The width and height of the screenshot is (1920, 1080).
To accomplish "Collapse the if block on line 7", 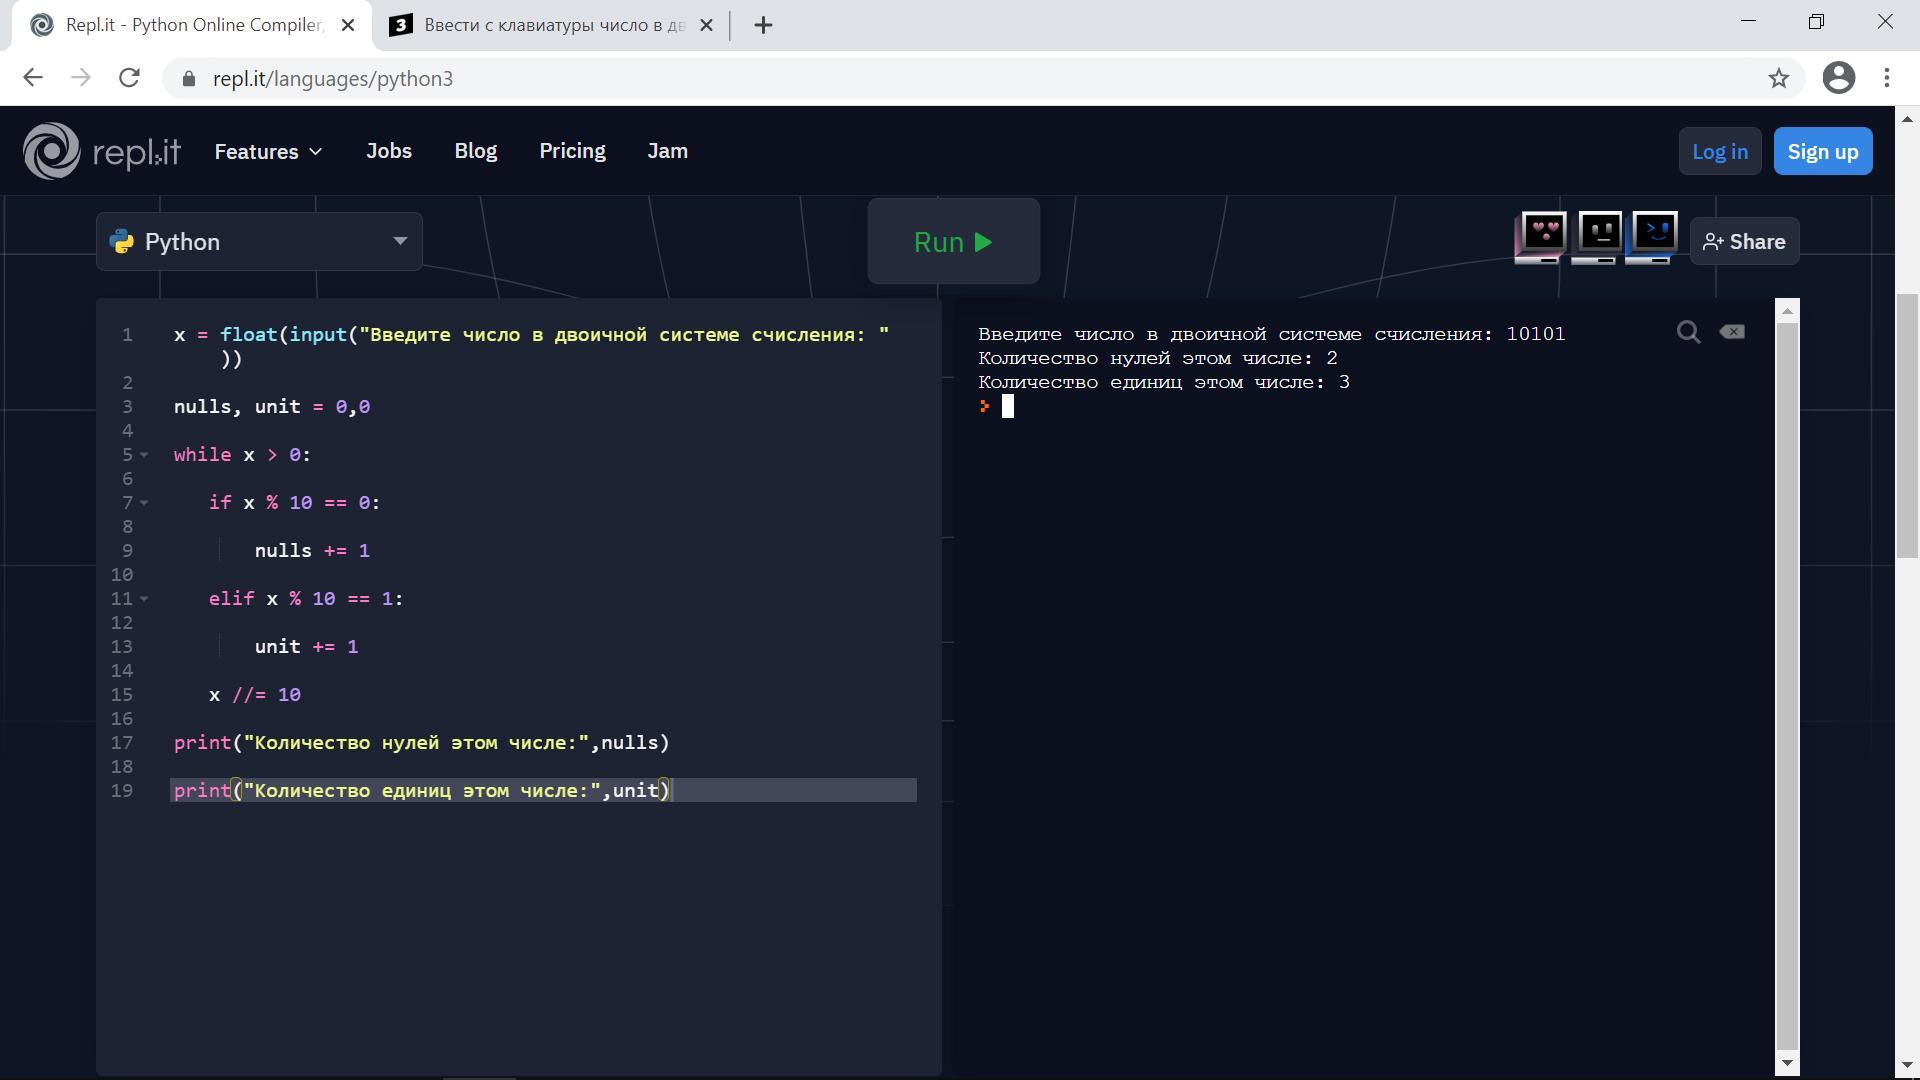I will pyautogui.click(x=145, y=503).
